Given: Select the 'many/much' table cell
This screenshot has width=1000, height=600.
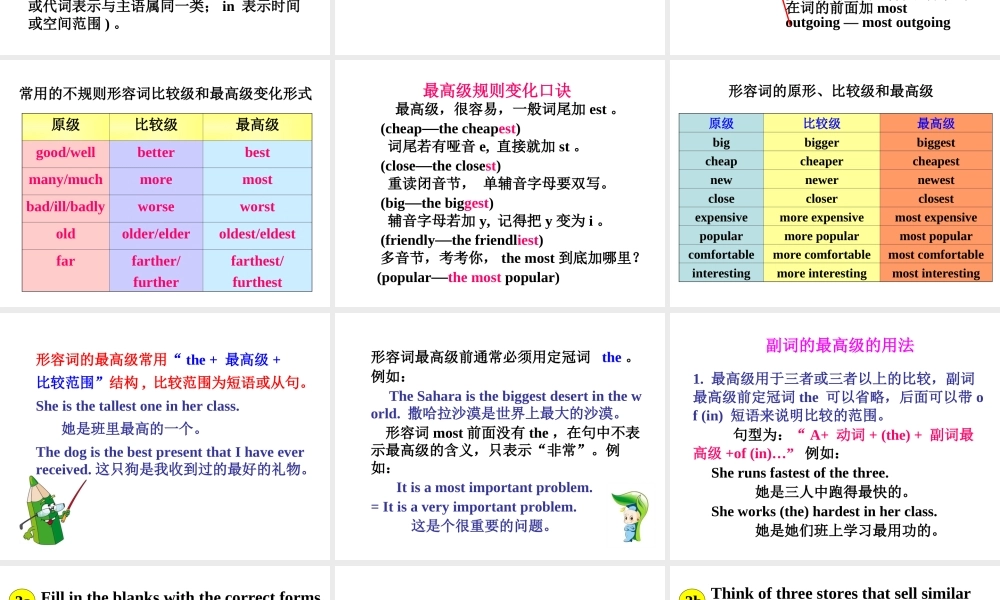Looking at the screenshot, I should pos(66,181).
